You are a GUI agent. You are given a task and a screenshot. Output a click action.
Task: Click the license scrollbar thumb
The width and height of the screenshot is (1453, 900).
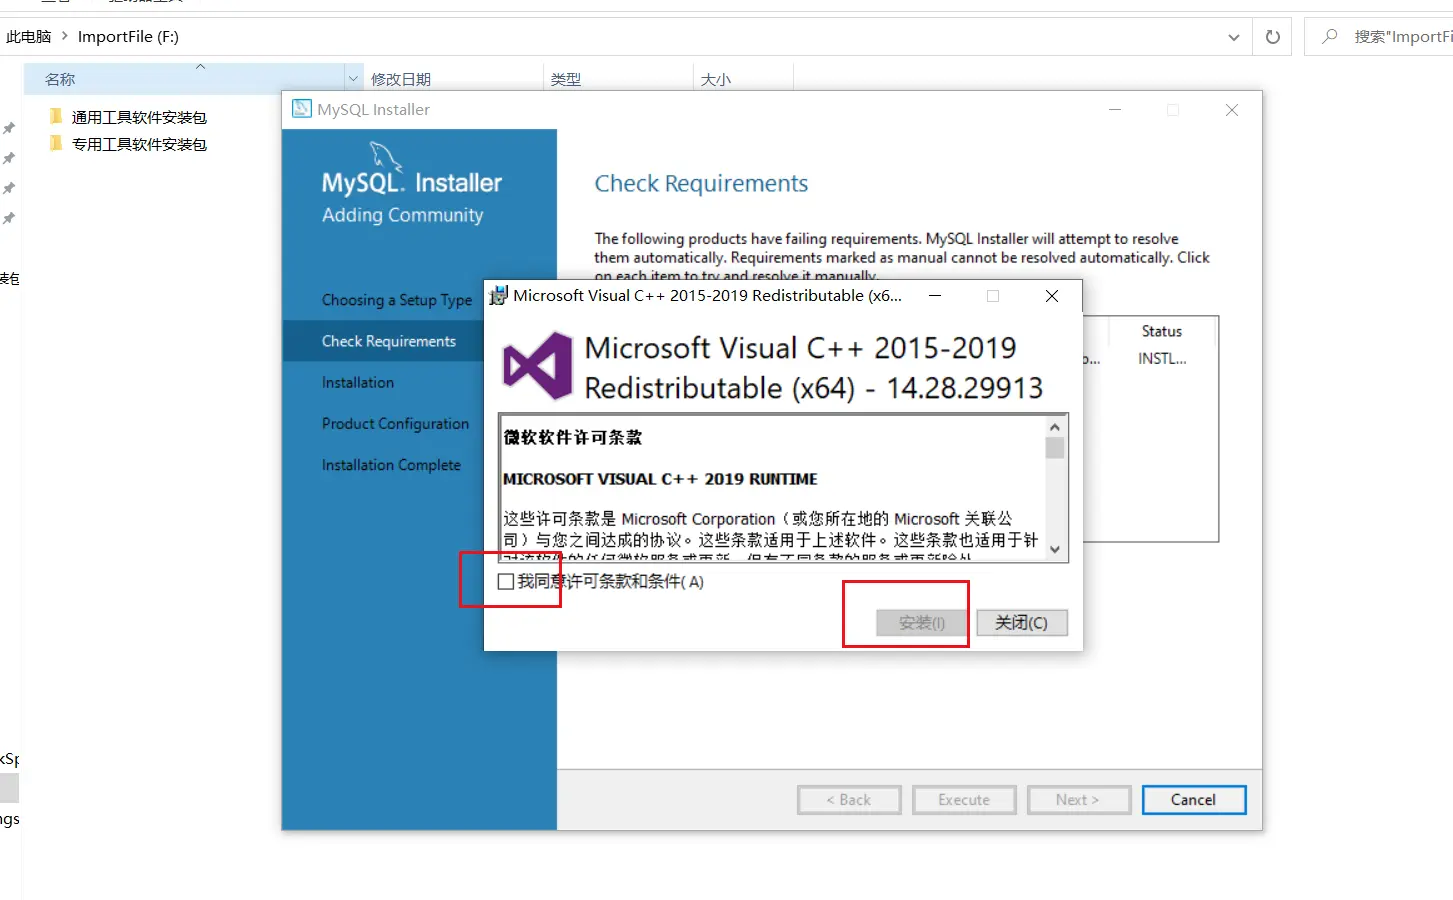[x=1055, y=447]
